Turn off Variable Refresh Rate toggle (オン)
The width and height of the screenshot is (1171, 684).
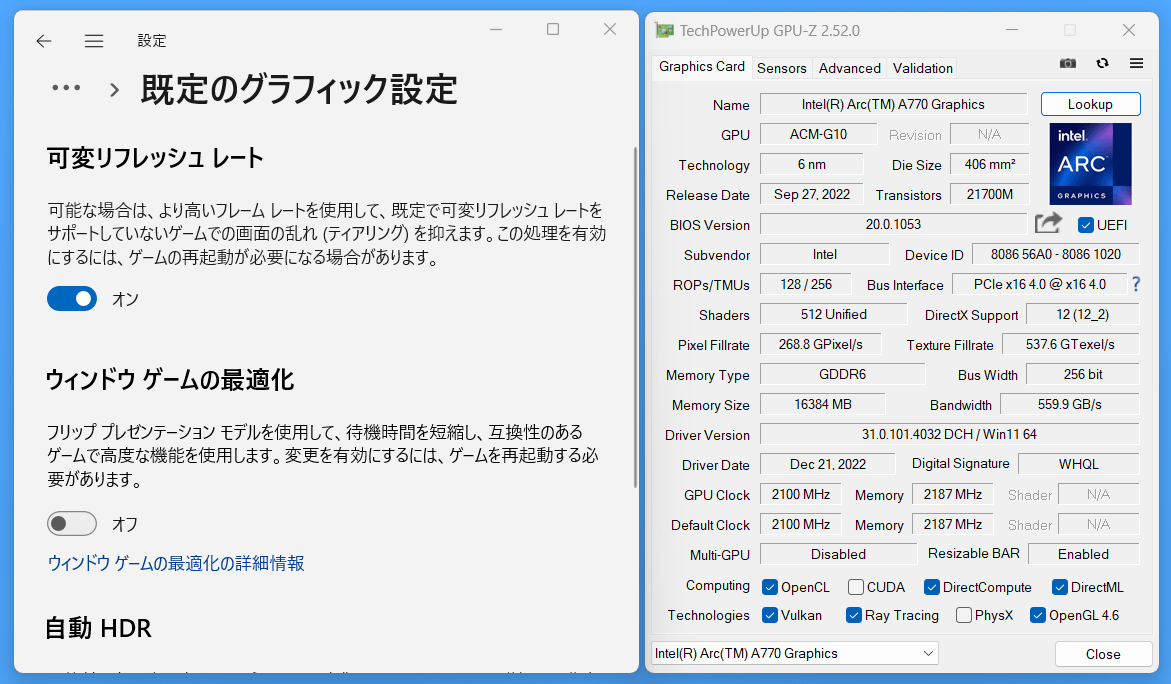pos(72,299)
